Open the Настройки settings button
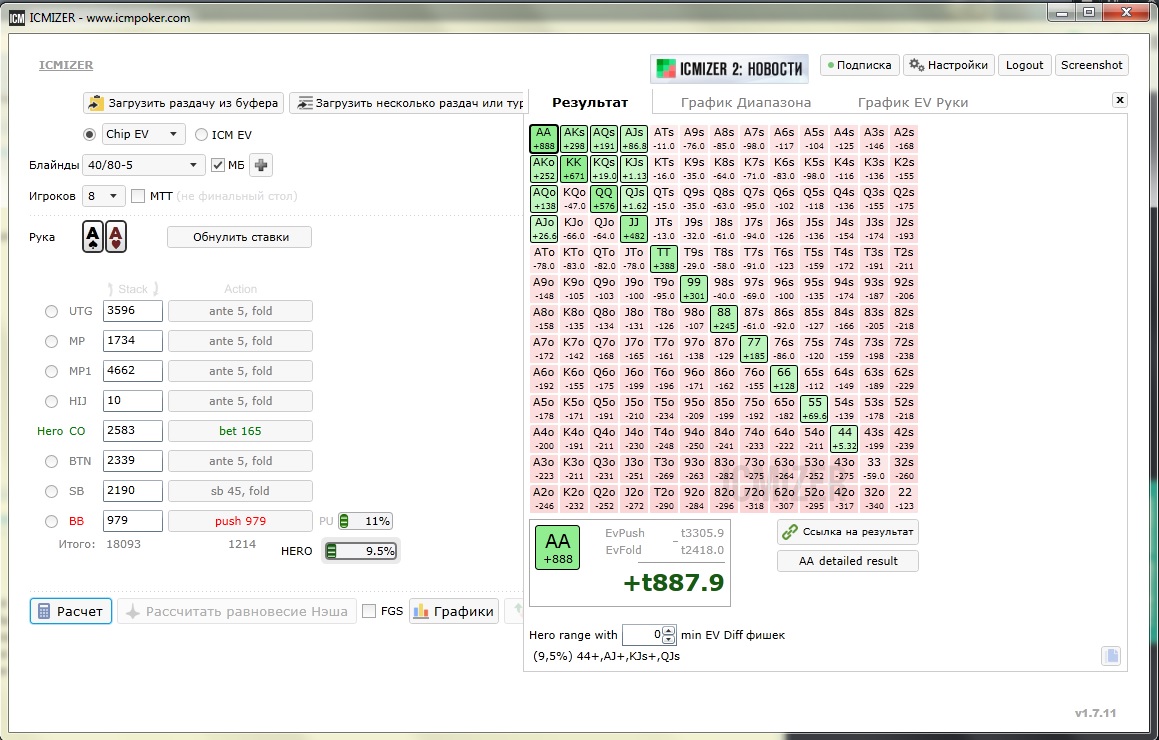Viewport: 1159px width, 740px height. point(949,65)
